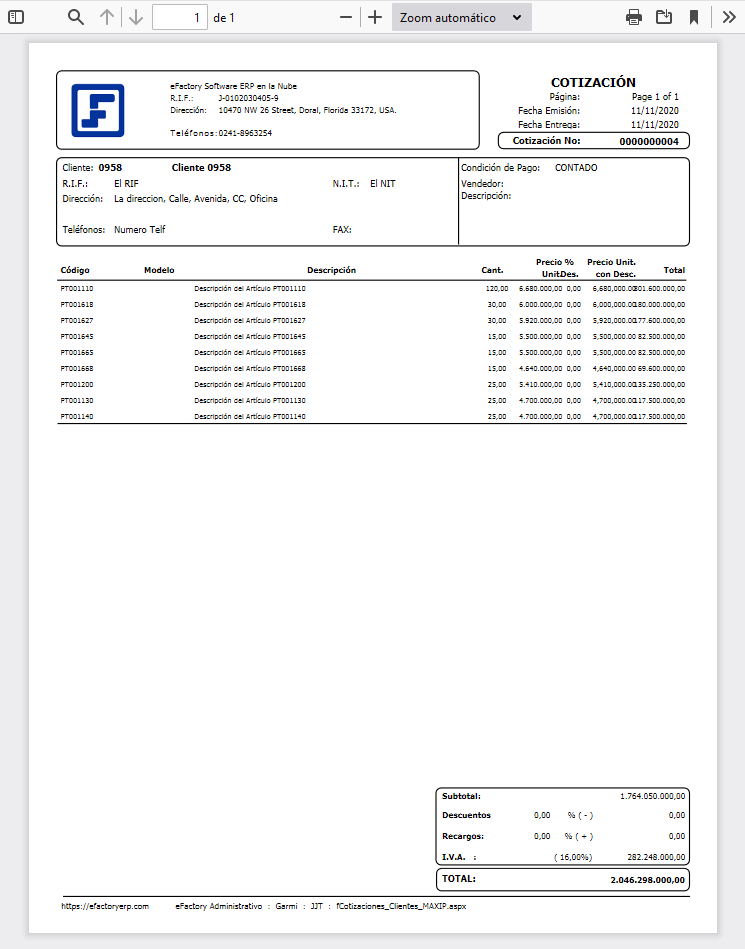The height and width of the screenshot is (949, 745).
Task: Zoom in with the plus button
Action: [x=375, y=17]
